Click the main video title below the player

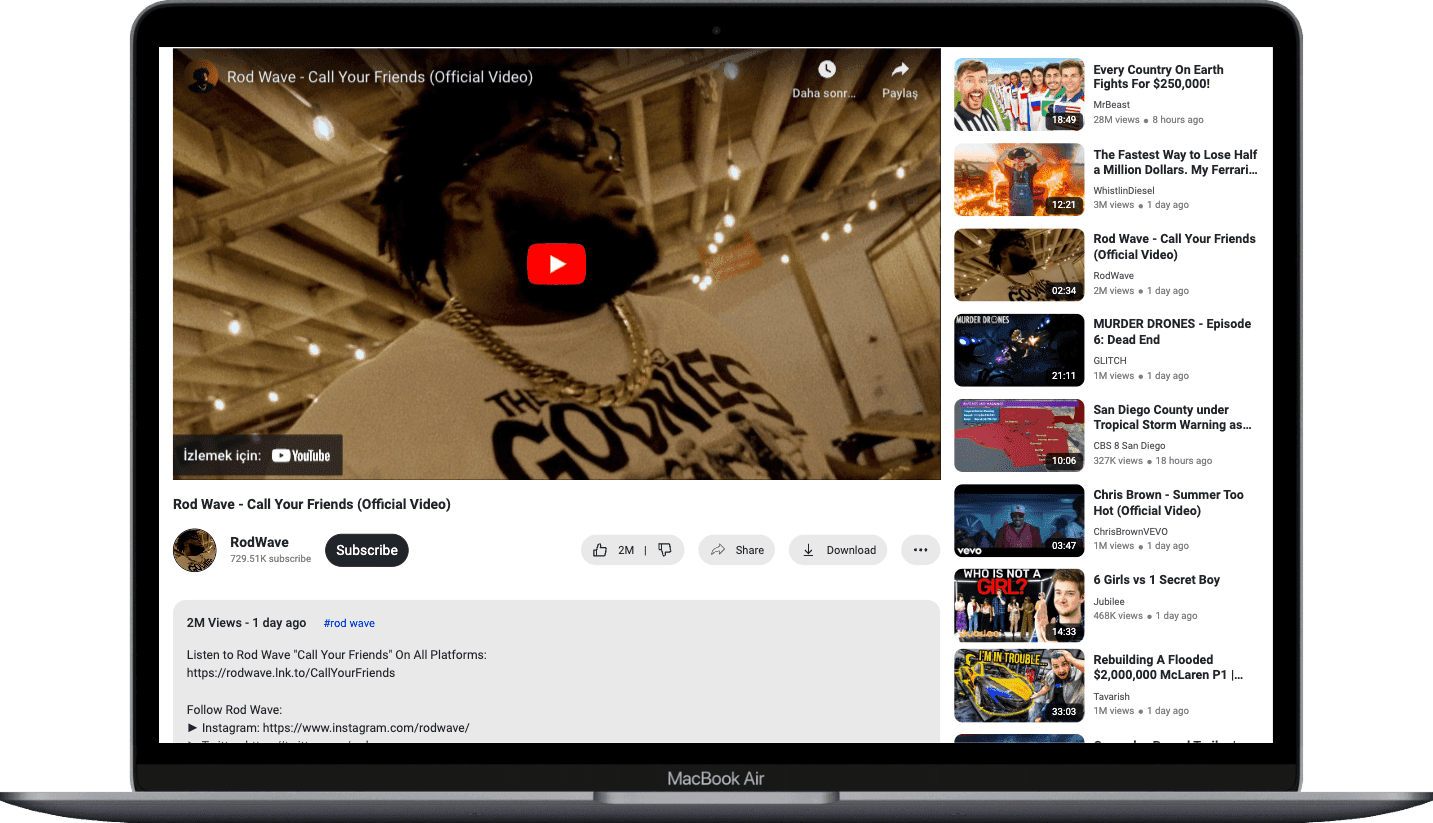pos(312,504)
